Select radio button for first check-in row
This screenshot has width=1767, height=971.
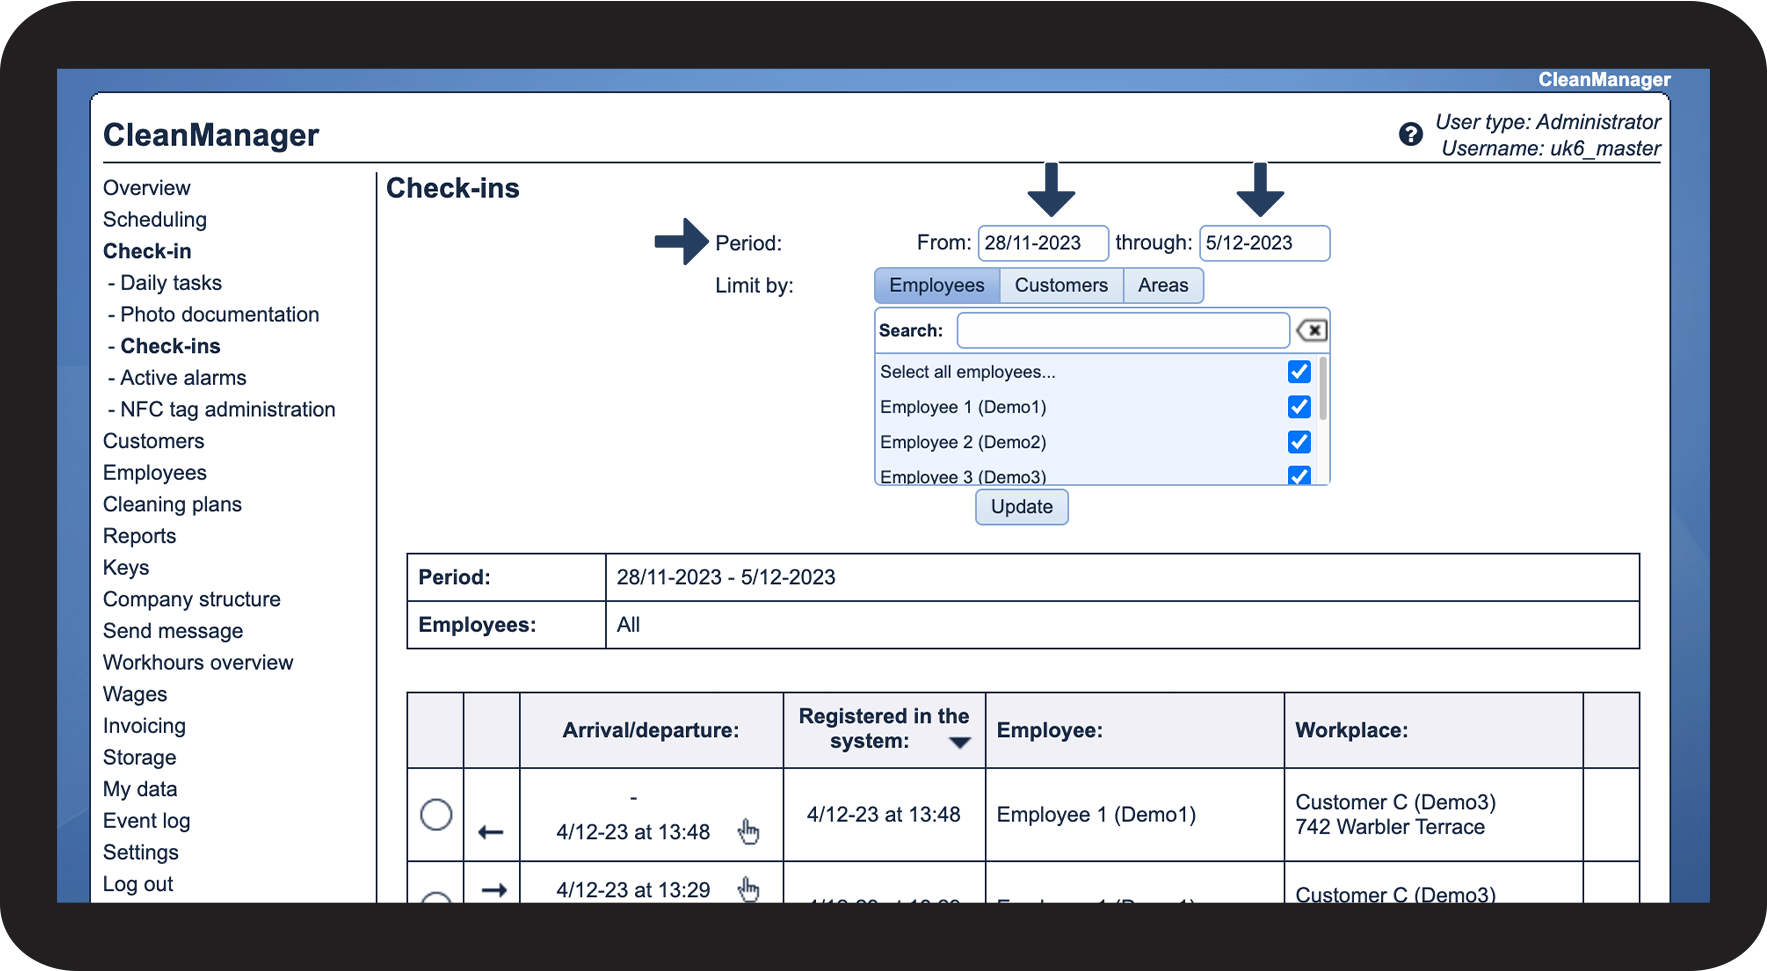tap(436, 814)
